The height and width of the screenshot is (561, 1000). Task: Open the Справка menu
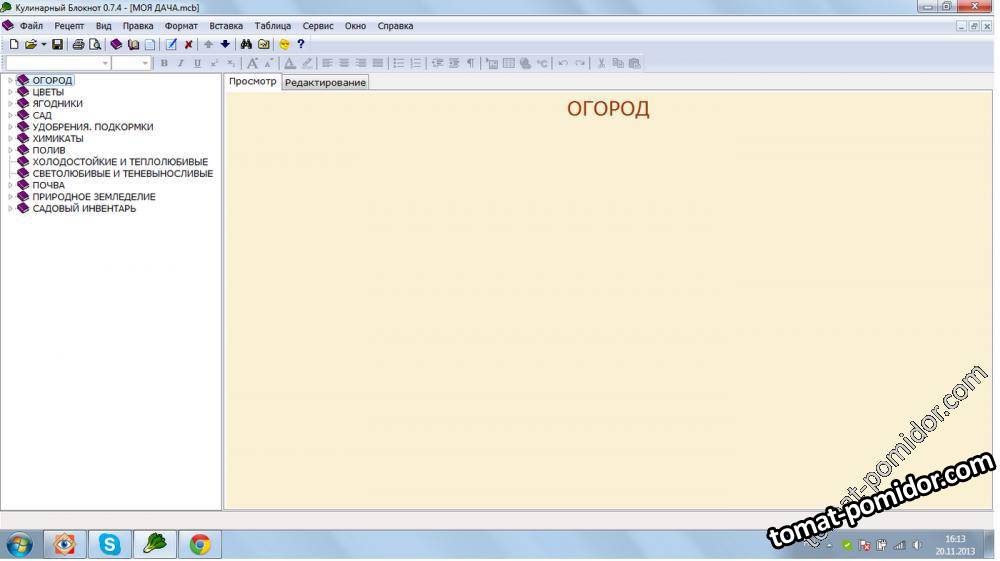tap(395, 26)
